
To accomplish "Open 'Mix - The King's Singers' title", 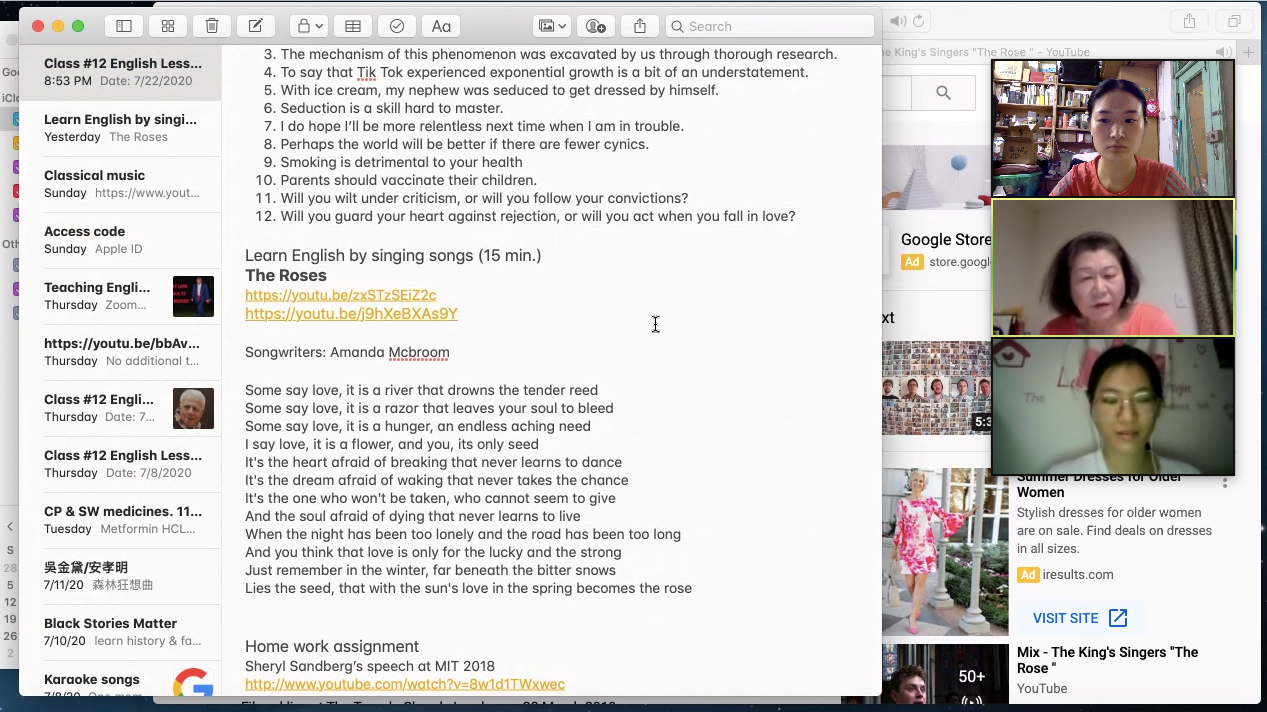I will point(1107,660).
